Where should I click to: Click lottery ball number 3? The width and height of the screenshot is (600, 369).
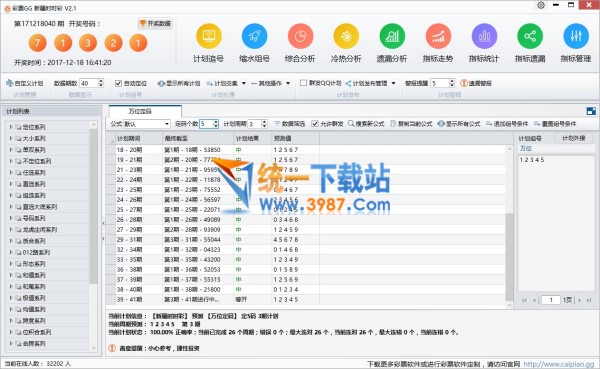click(88, 43)
